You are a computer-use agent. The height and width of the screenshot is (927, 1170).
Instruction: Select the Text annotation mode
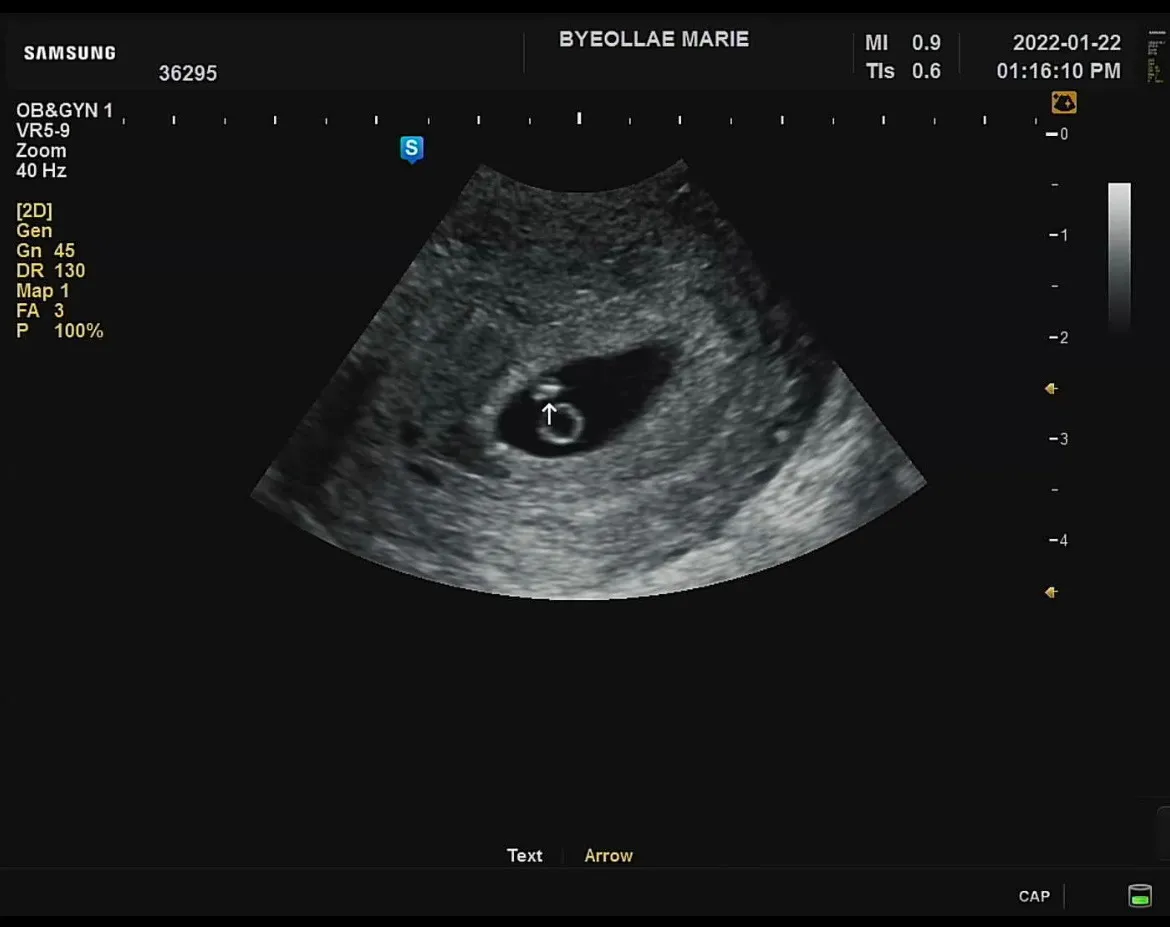point(525,855)
